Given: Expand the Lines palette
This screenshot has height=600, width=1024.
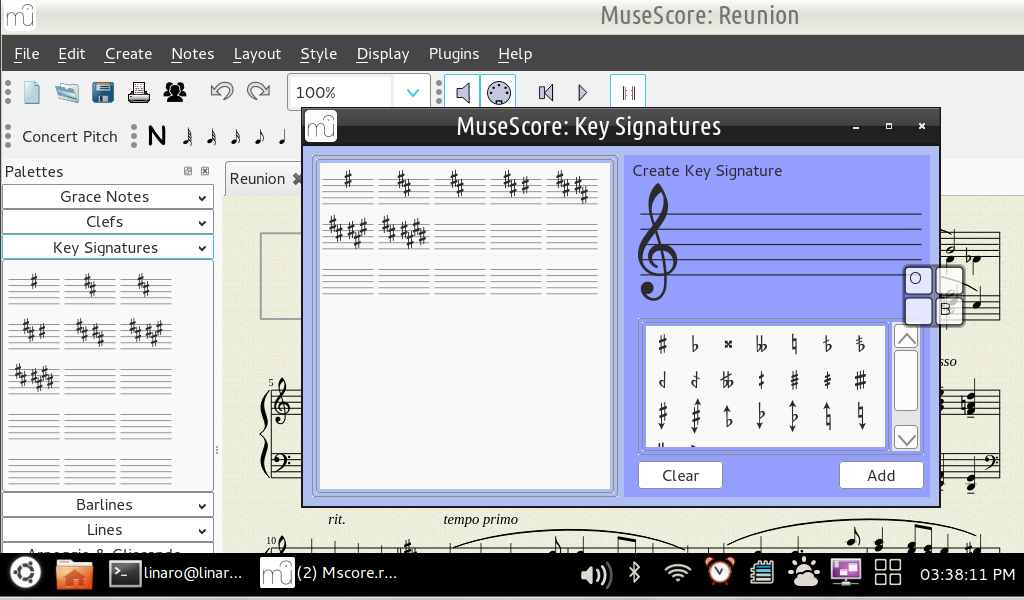Looking at the screenshot, I should pyautogui.click(x=108, y=529).
